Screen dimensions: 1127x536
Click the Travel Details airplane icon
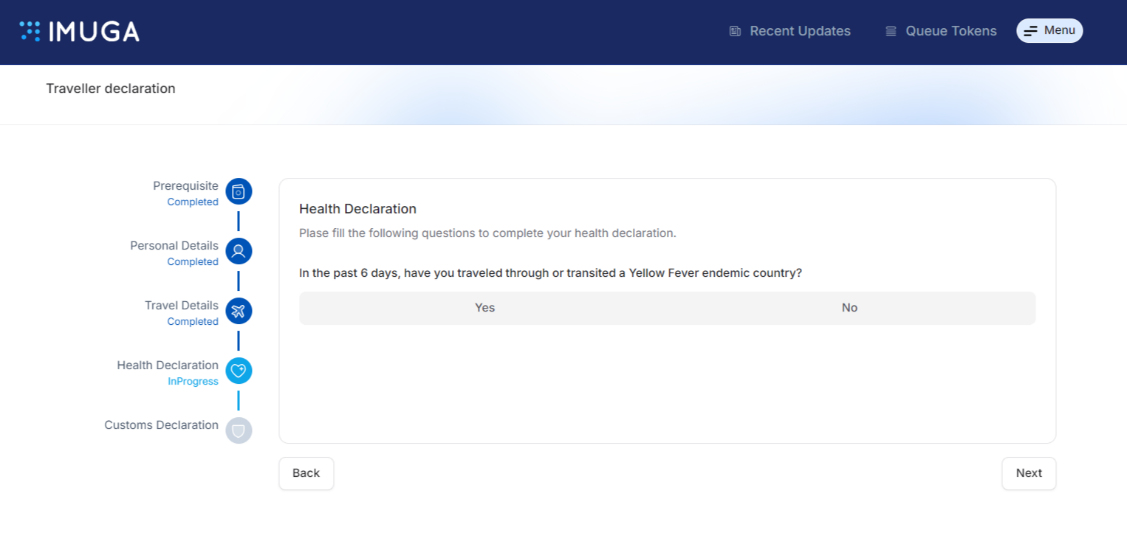238,311
